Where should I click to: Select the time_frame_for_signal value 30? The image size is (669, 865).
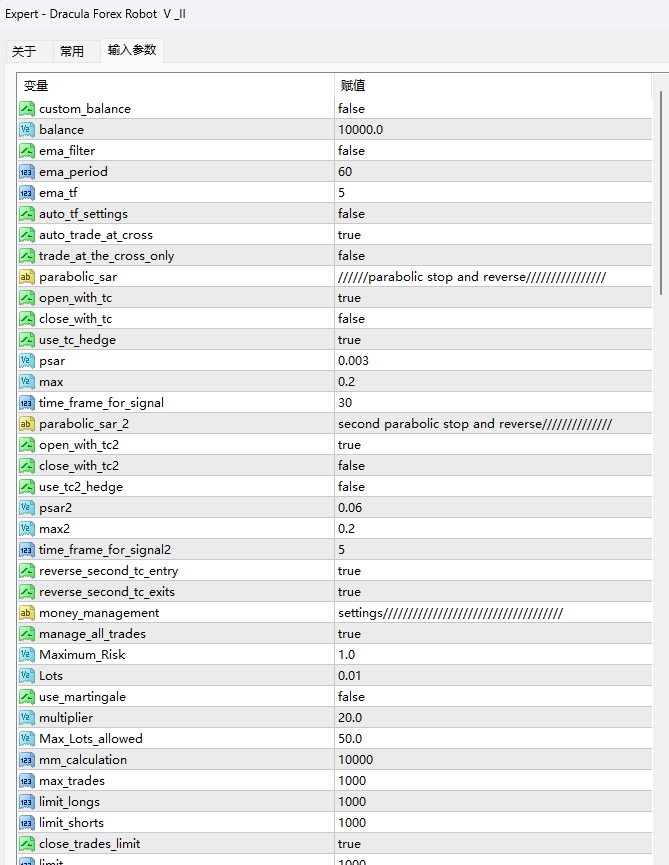pos(345,403)
